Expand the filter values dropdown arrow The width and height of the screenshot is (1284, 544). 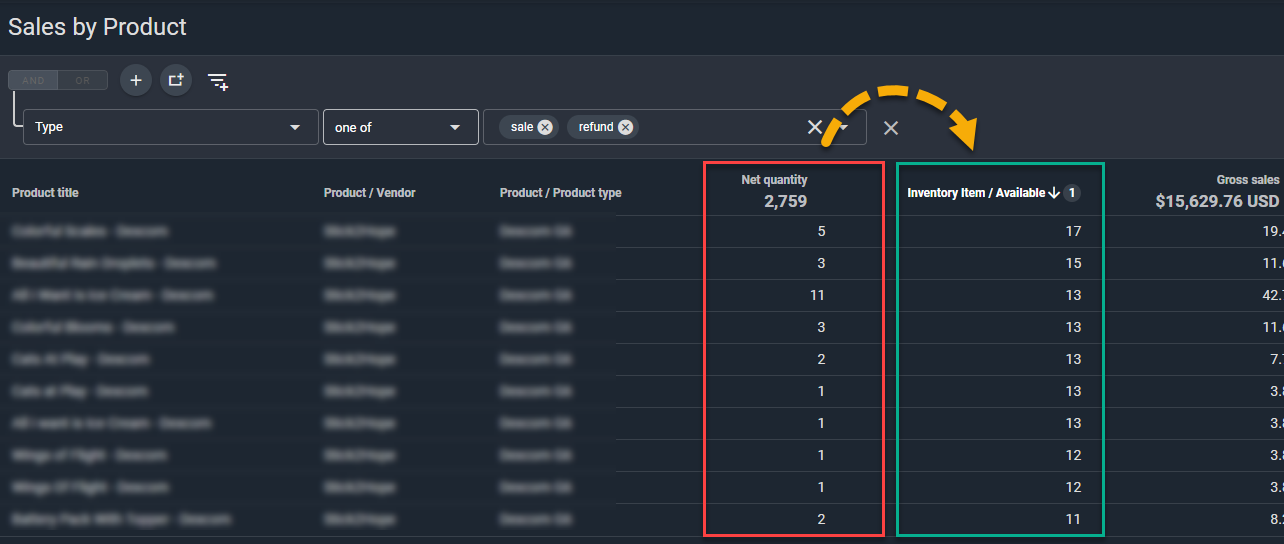[x=845, y=128]
